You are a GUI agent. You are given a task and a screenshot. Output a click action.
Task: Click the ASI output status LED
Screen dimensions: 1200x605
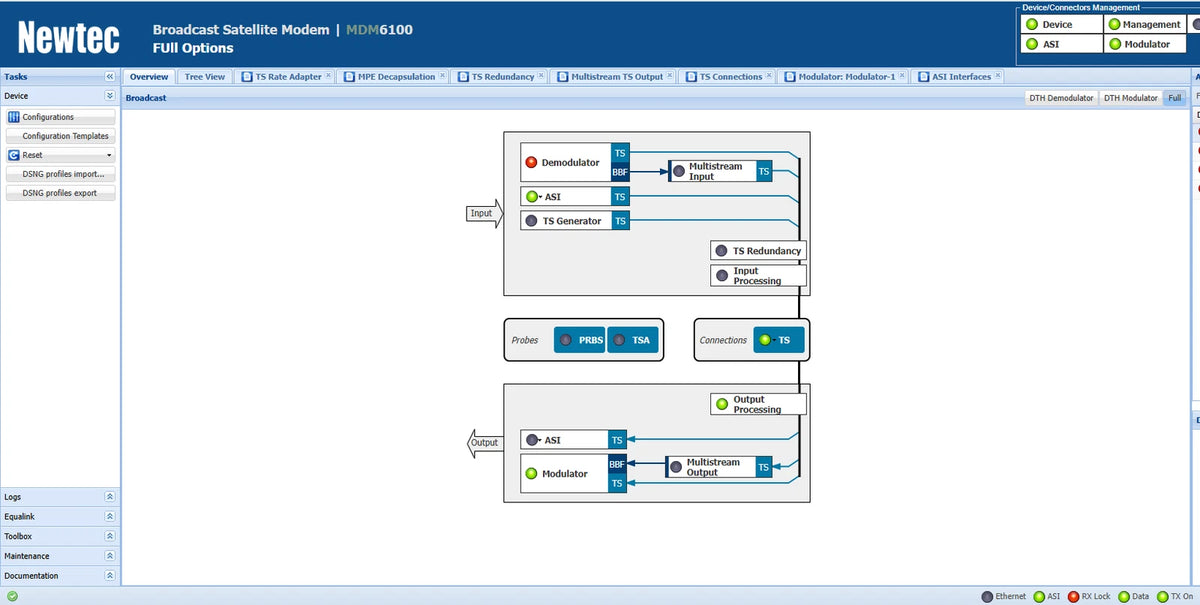pos(532,440)
